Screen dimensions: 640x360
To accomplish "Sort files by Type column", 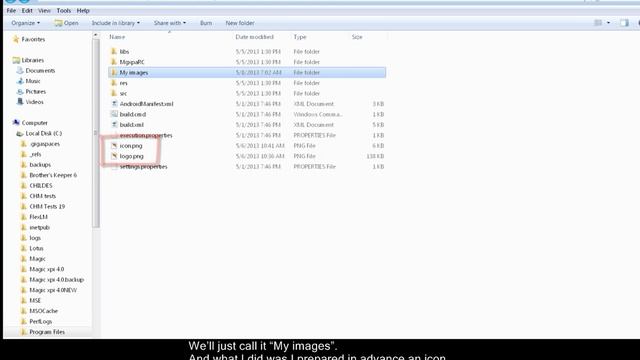I will pos(300,37).
